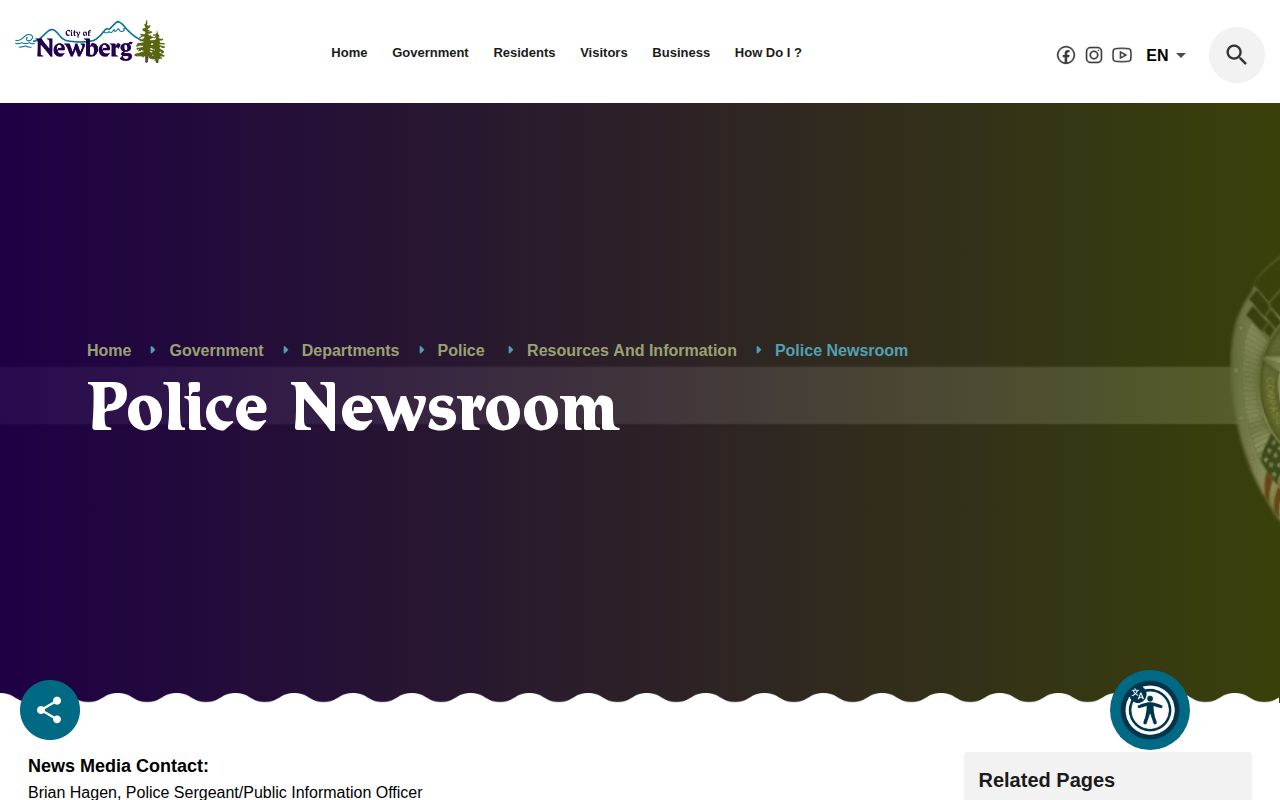Screen dimensions: 1280x800
Task: Open the How Do I ? menu
Action: coord(768,53)
